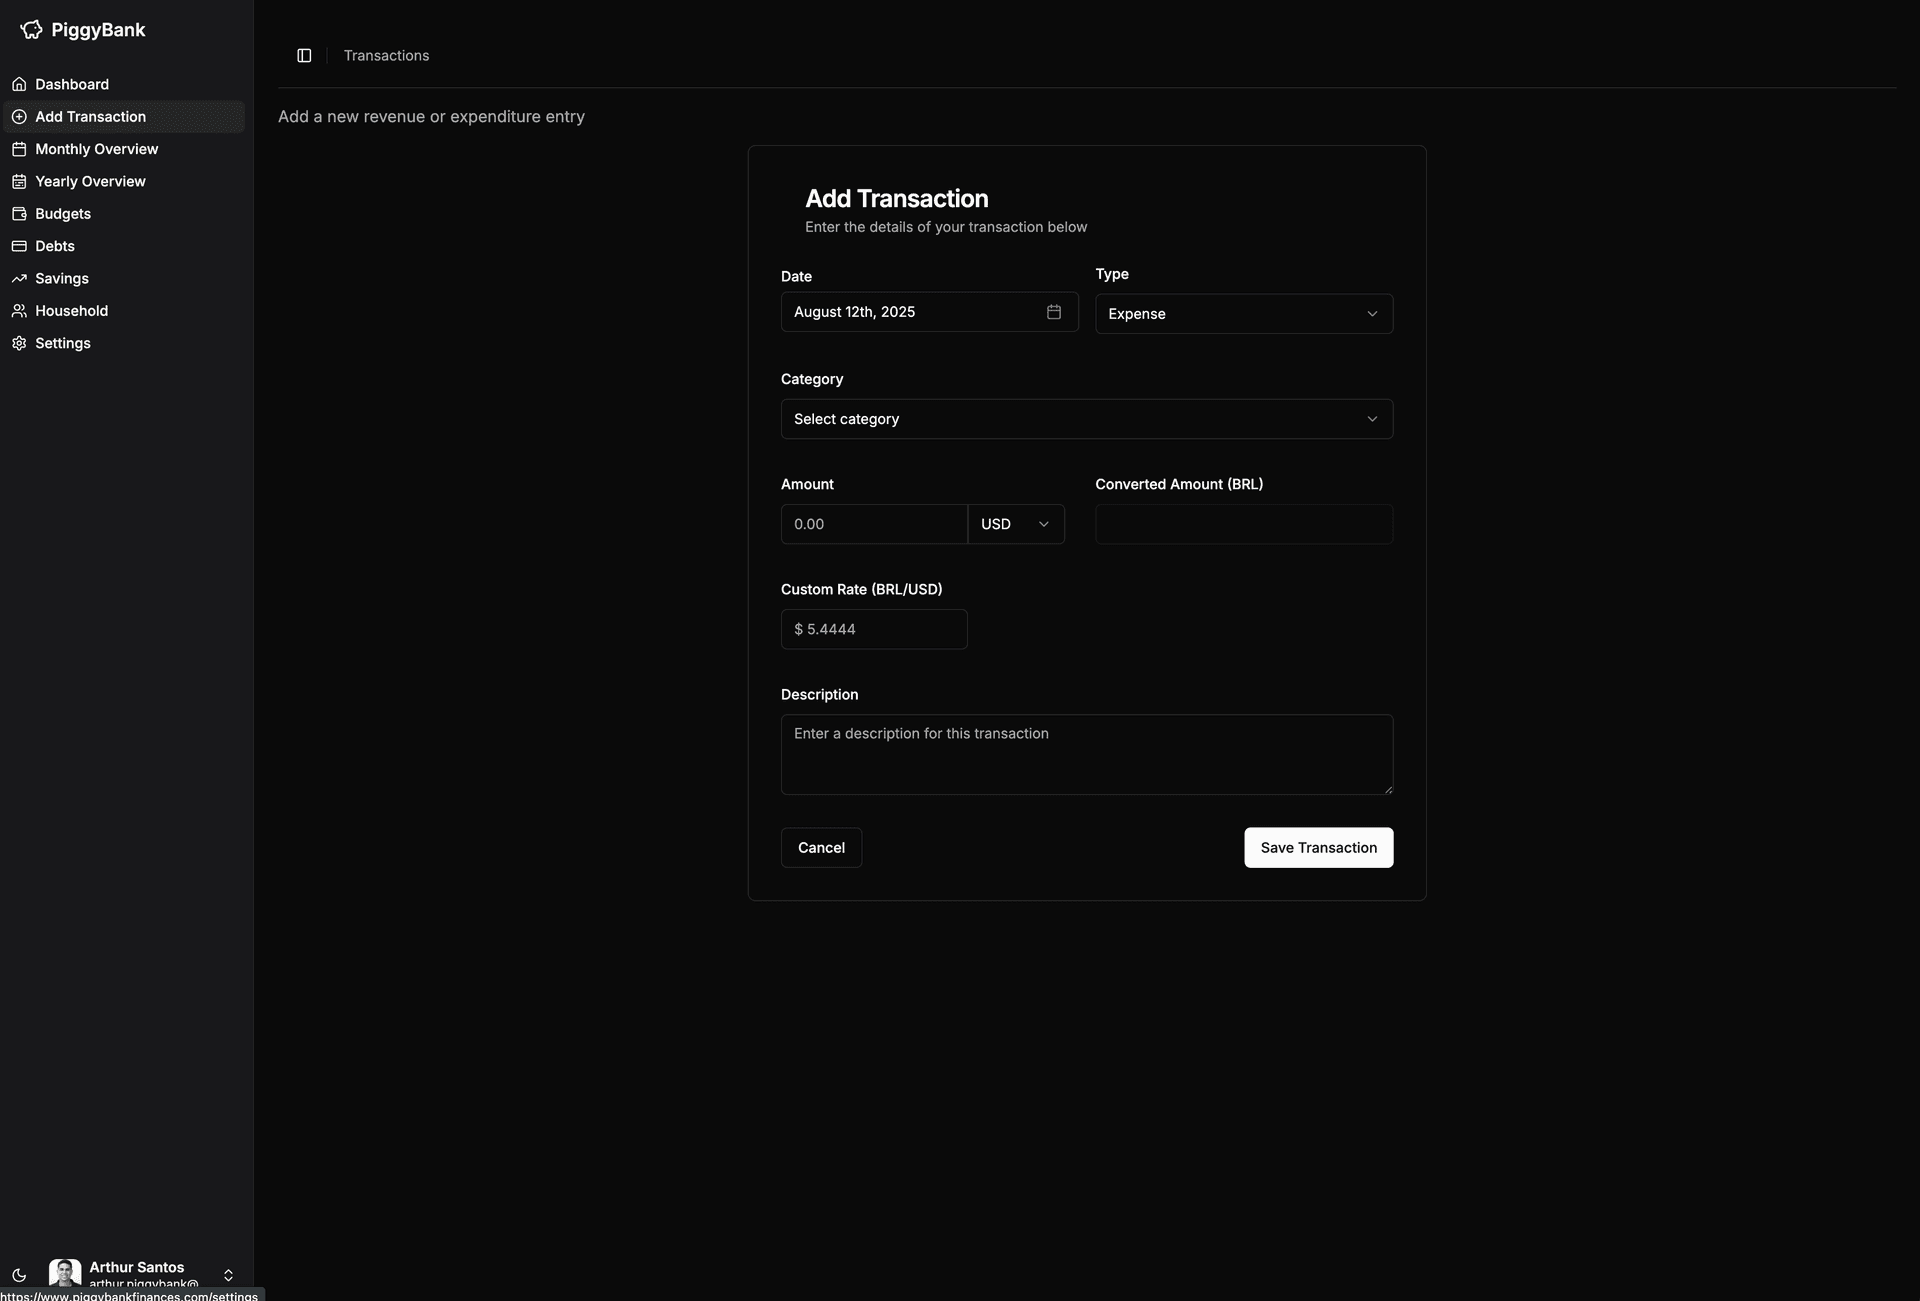Toggle the sidebar with the panel icon
The width and height of the screenshot is (1920, 1301).
(304, 55)
